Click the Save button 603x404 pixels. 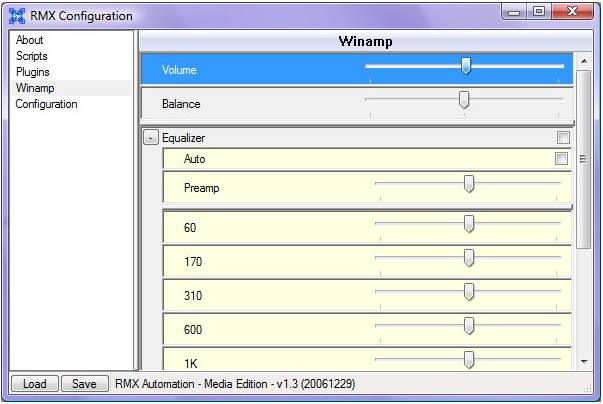click(85, 384)
